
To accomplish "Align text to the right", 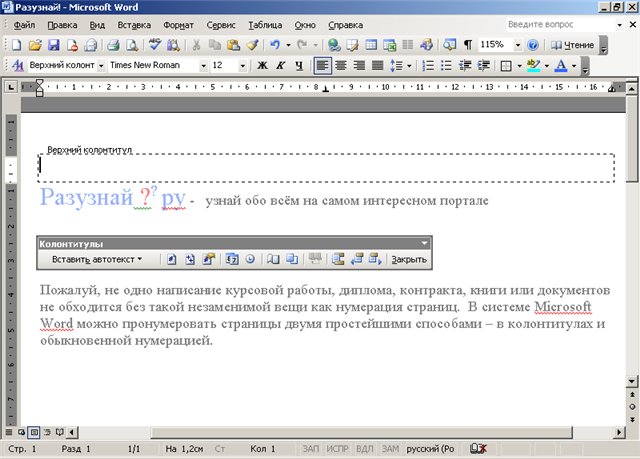I will click(360, 65).
